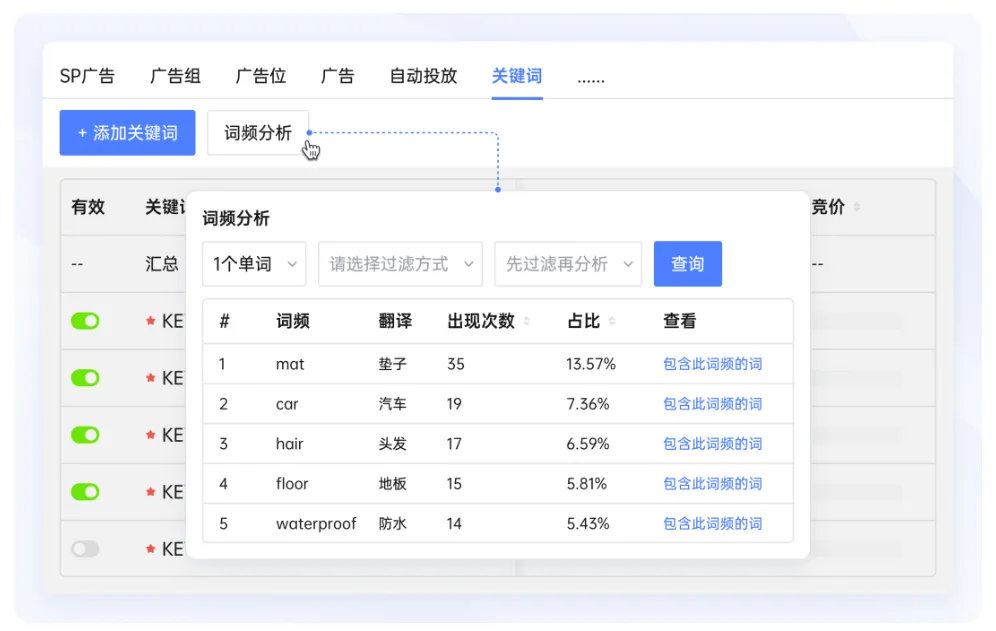Open the 请选择过滤方式 dropdown
Viewport: 996px width, 631px height.
[400, 264]
